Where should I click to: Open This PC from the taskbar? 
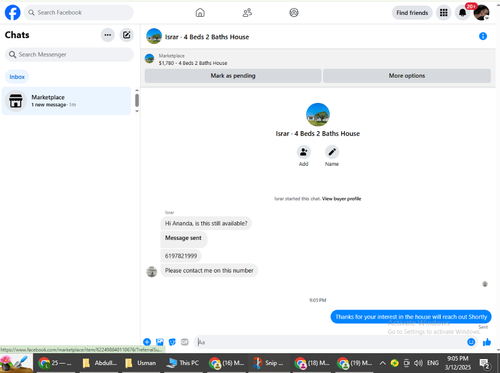tap(183, 363)
